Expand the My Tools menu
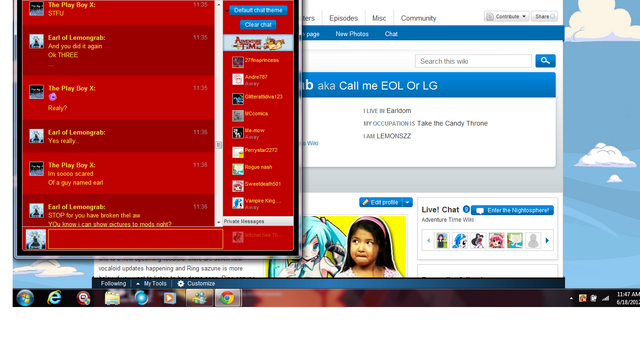This screenshot has width=640, height=360. [151, 283]
